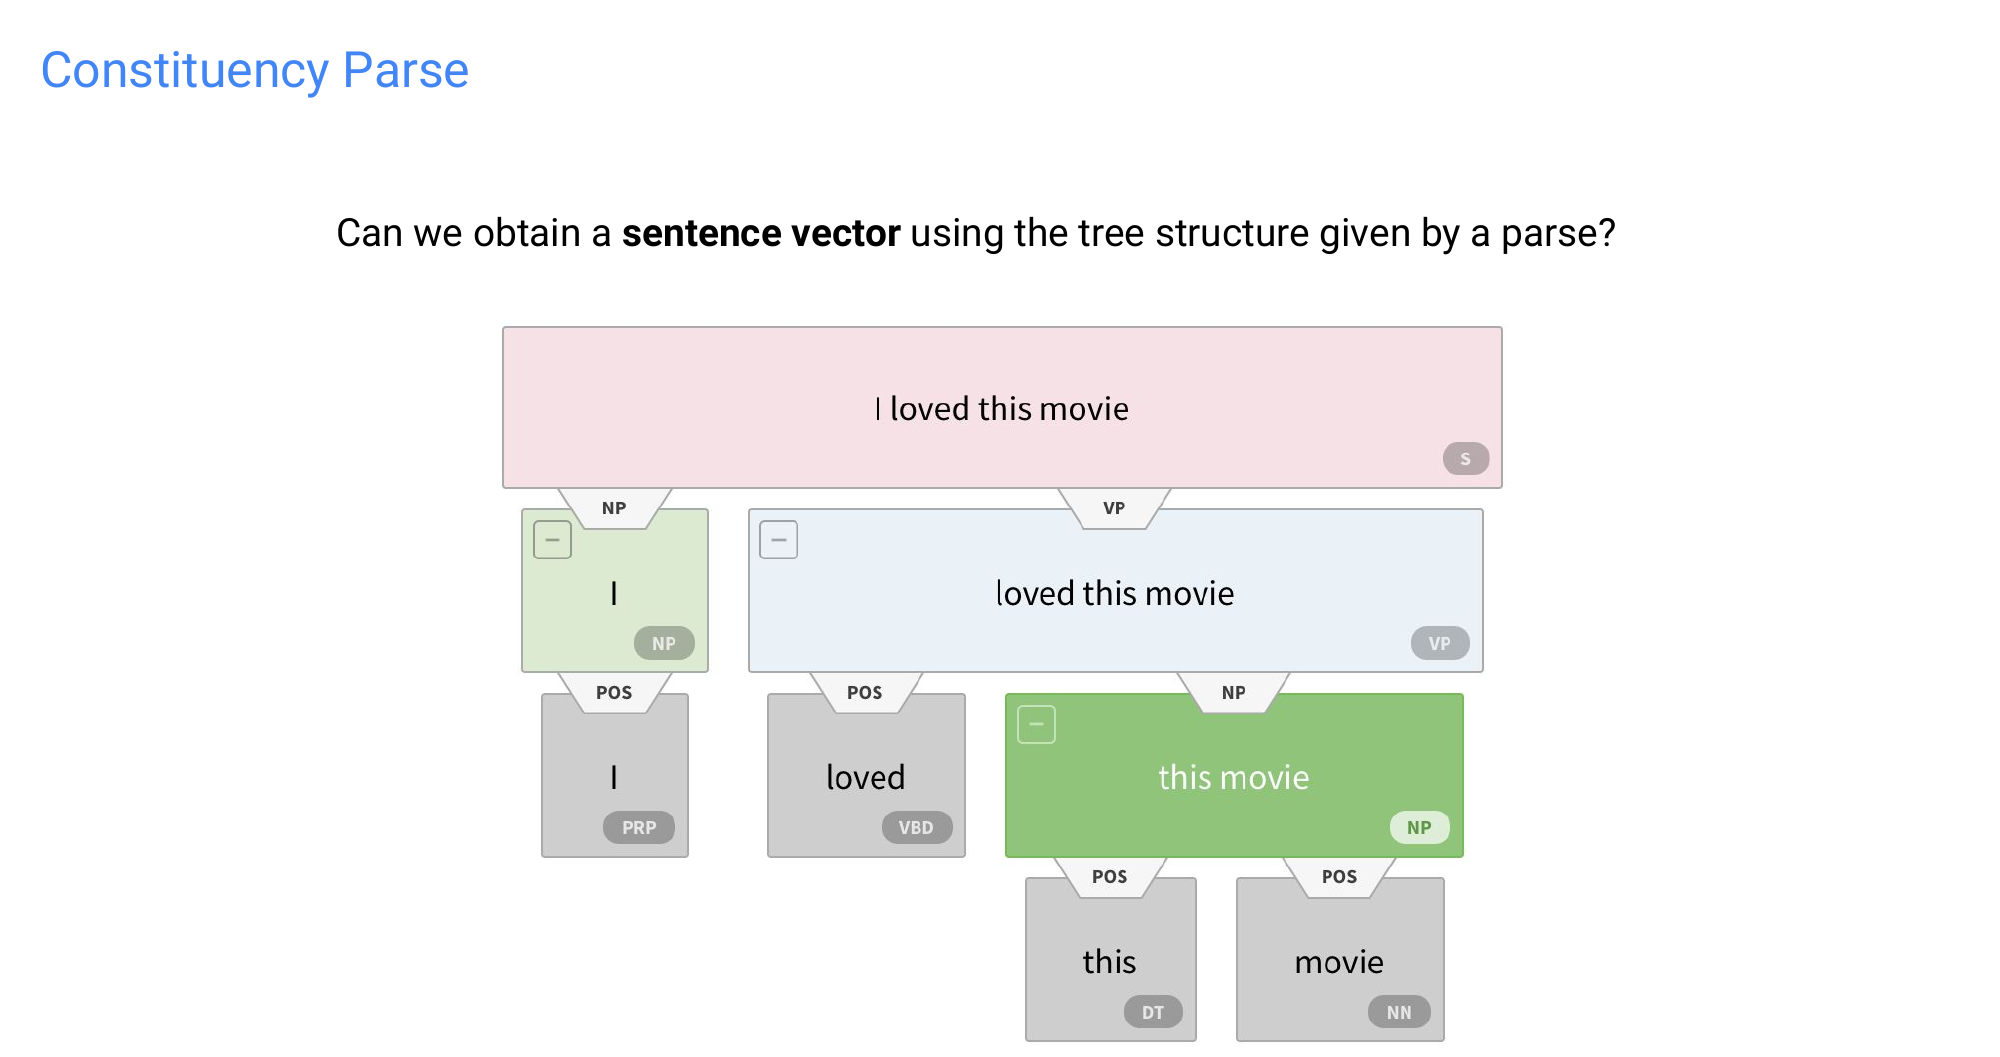Select the 'loved' word leaf node
This screenshot has height=1057, width=2000.
(865, 777)
